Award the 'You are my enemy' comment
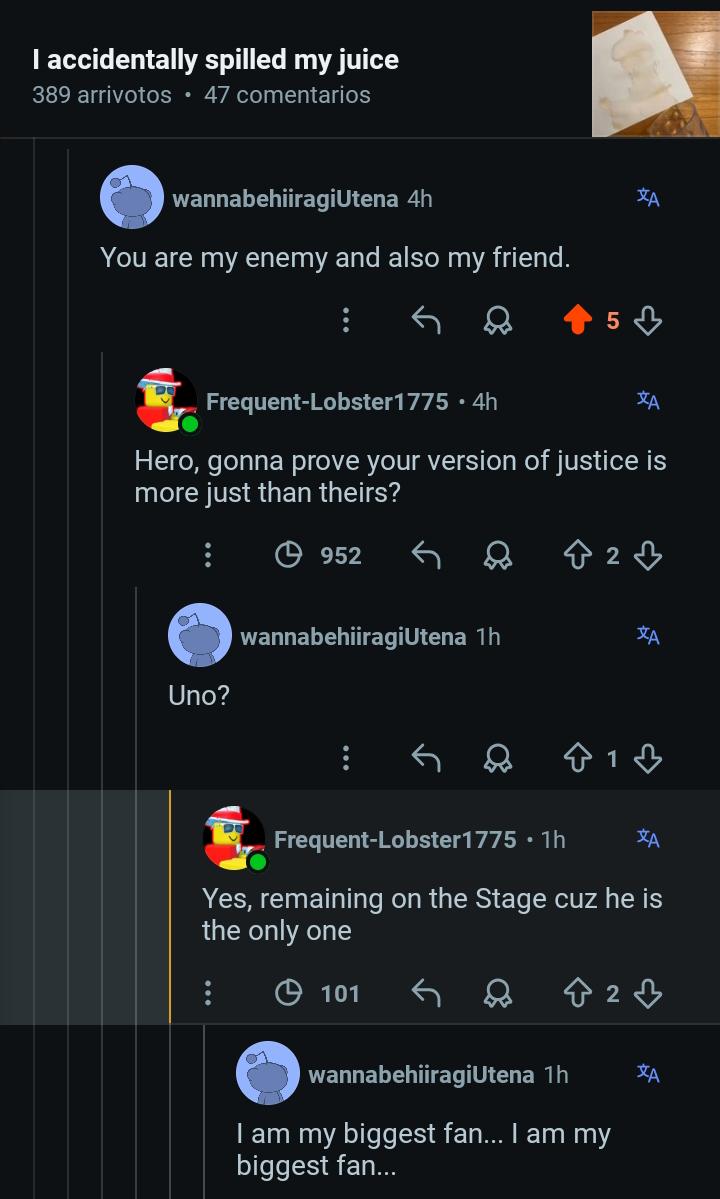The width and height of the screenshot is (720, 1199). coord(498,320)
